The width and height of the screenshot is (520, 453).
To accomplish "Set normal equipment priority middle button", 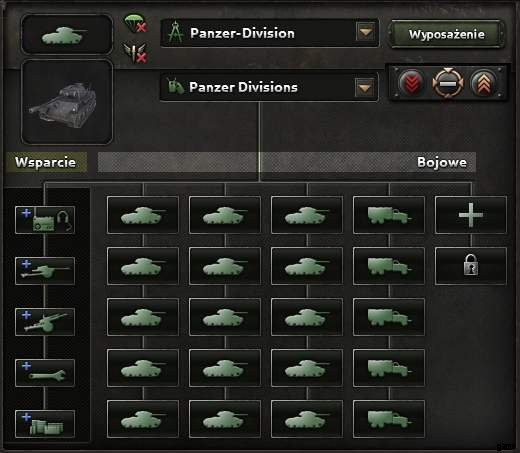I will point(448,82).
